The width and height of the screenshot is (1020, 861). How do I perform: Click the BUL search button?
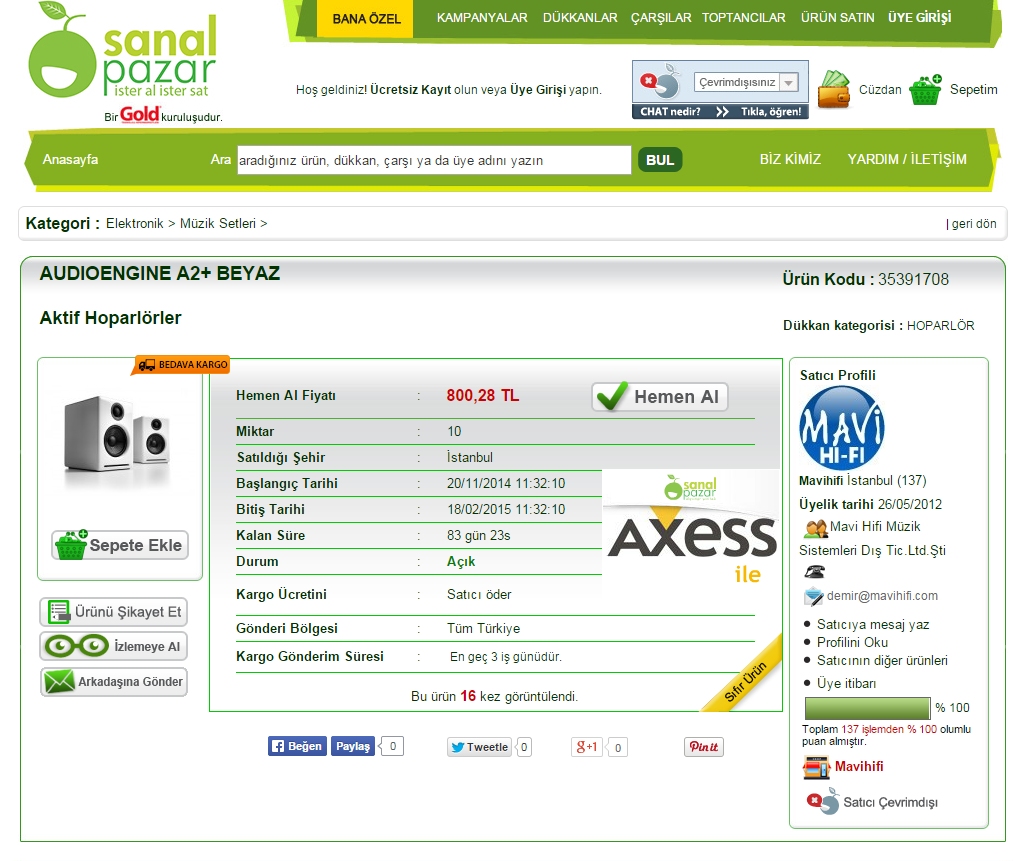click(x=660, y=160)
